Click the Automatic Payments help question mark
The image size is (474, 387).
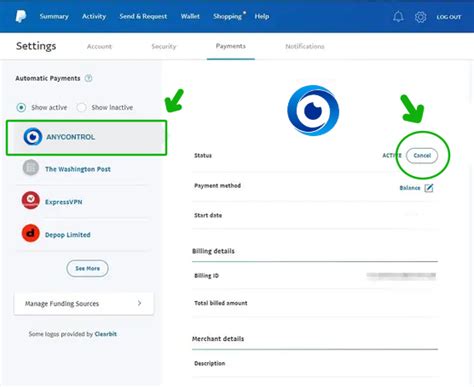click(x=88, y=78)
